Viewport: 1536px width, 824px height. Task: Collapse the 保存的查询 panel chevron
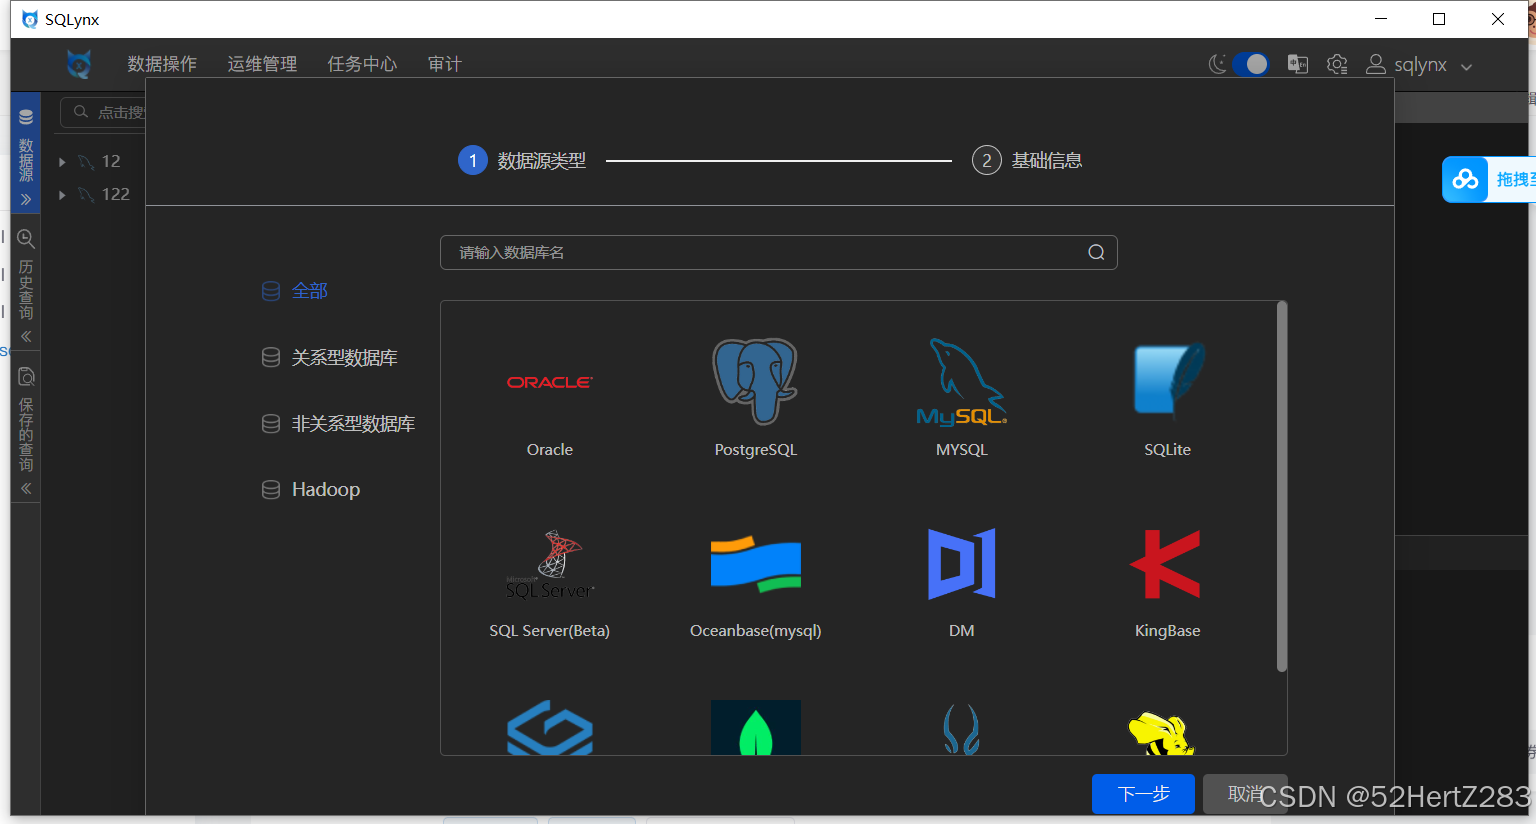coord(26,488)
